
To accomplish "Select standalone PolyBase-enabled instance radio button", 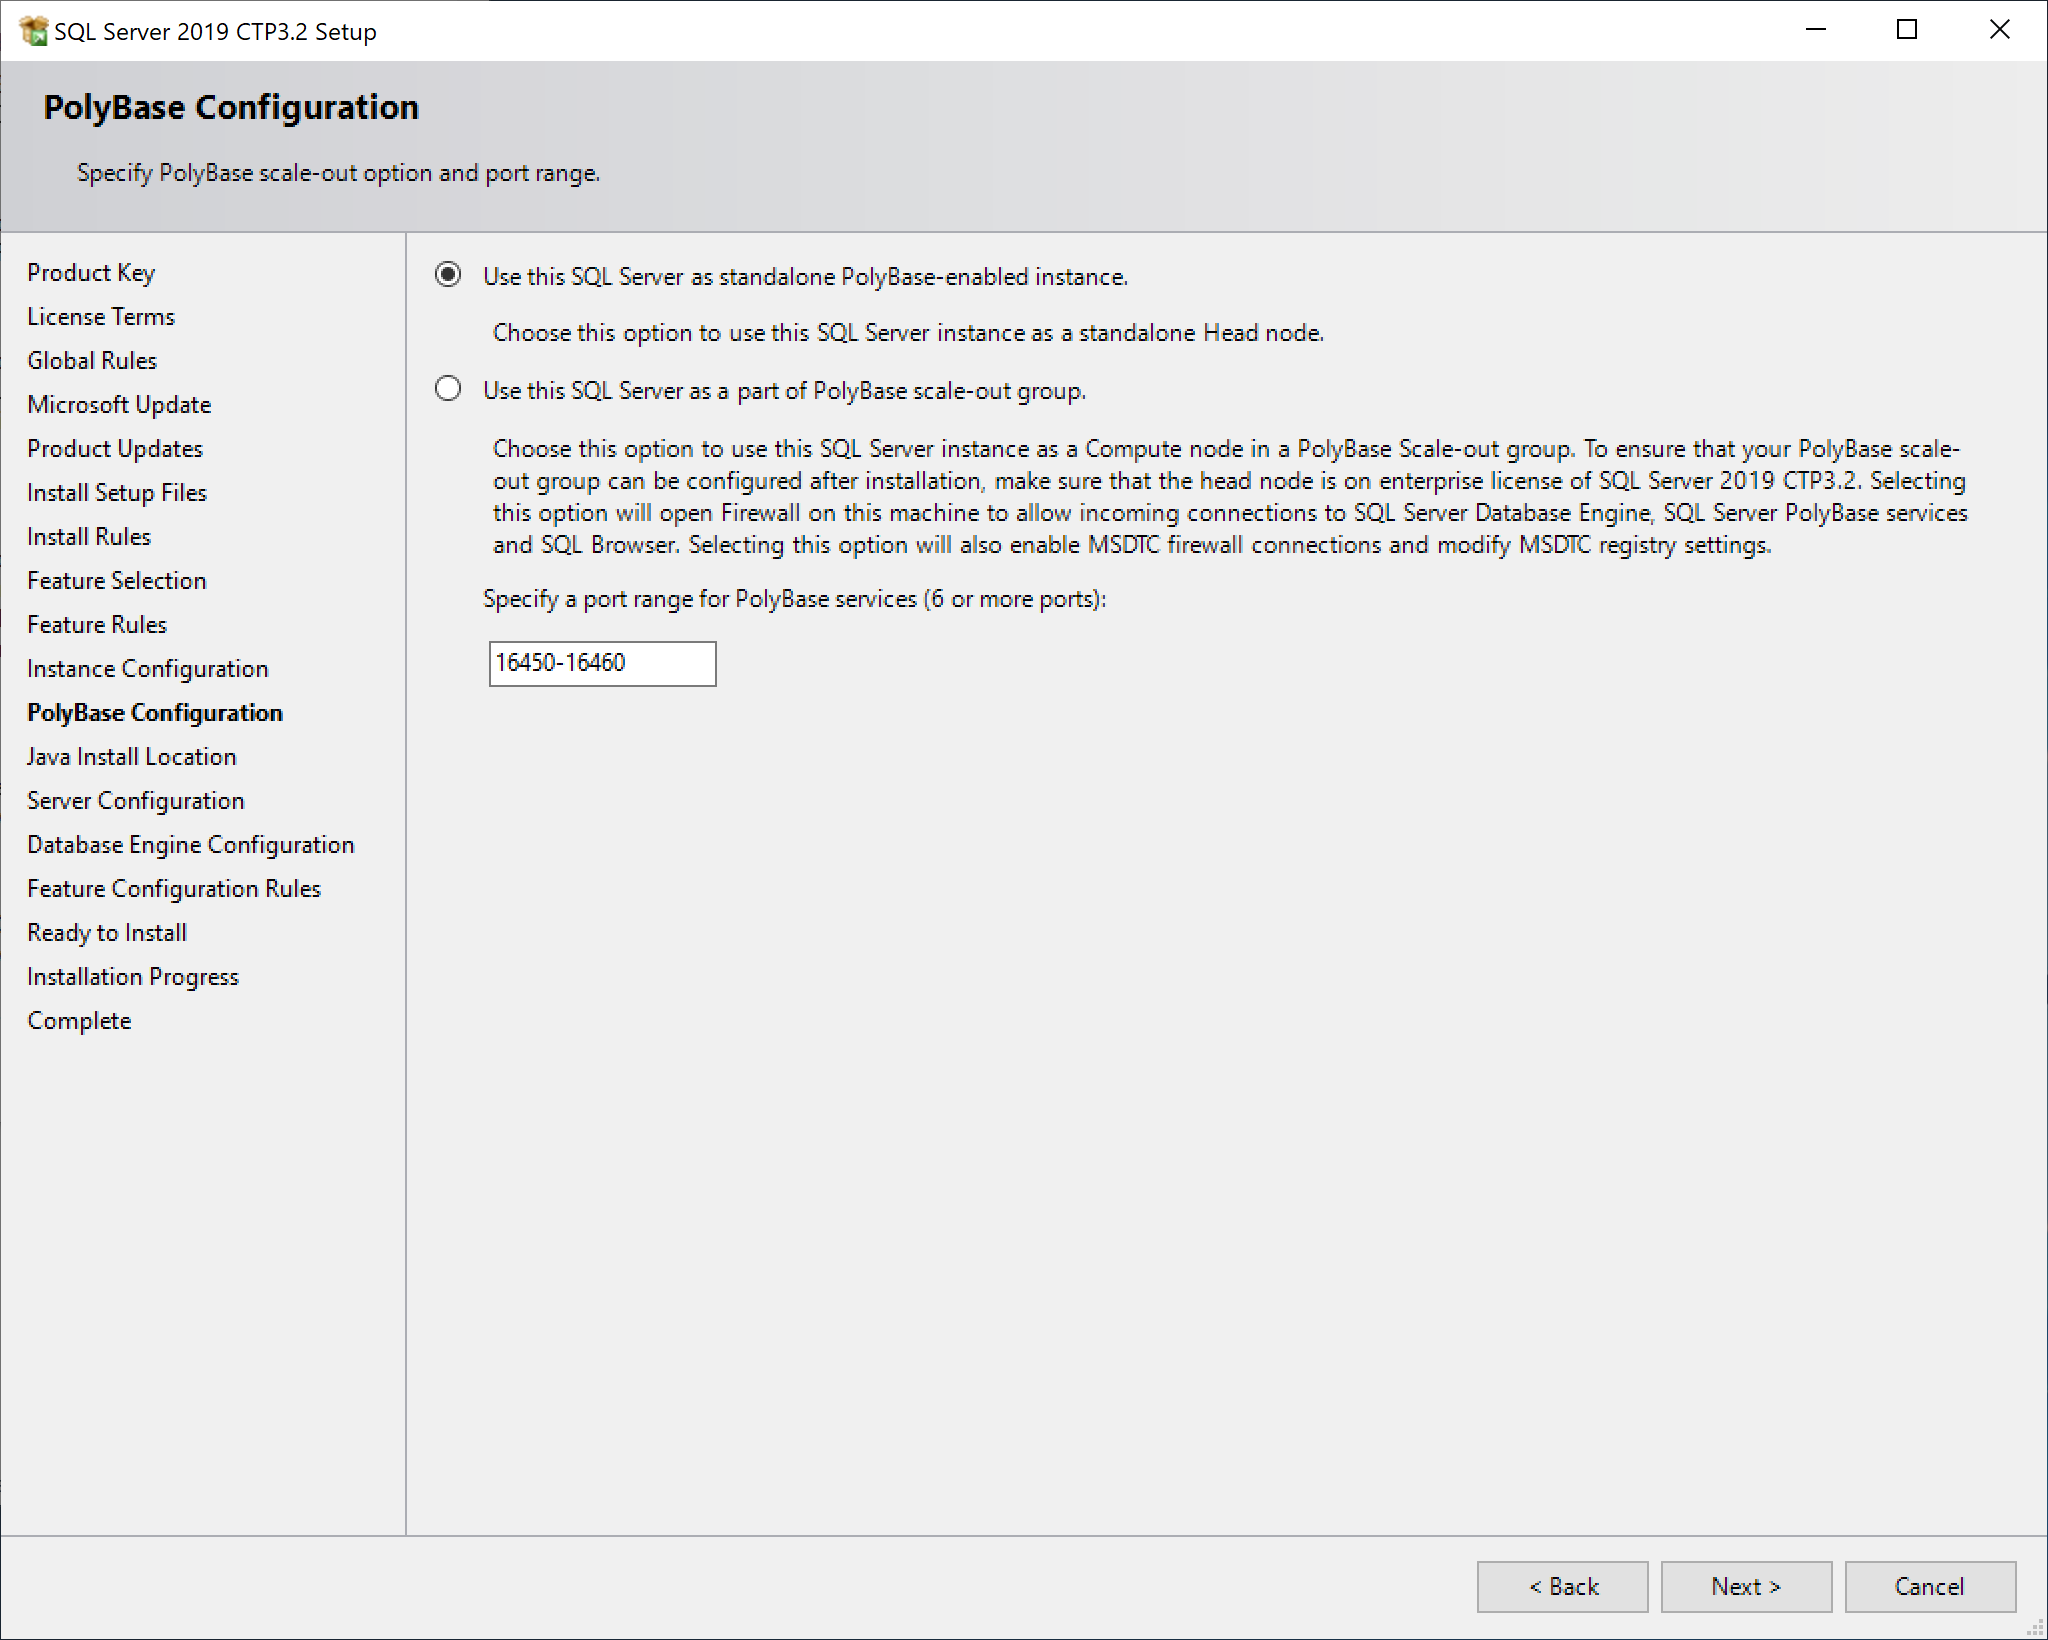I will tap(448, 275).
